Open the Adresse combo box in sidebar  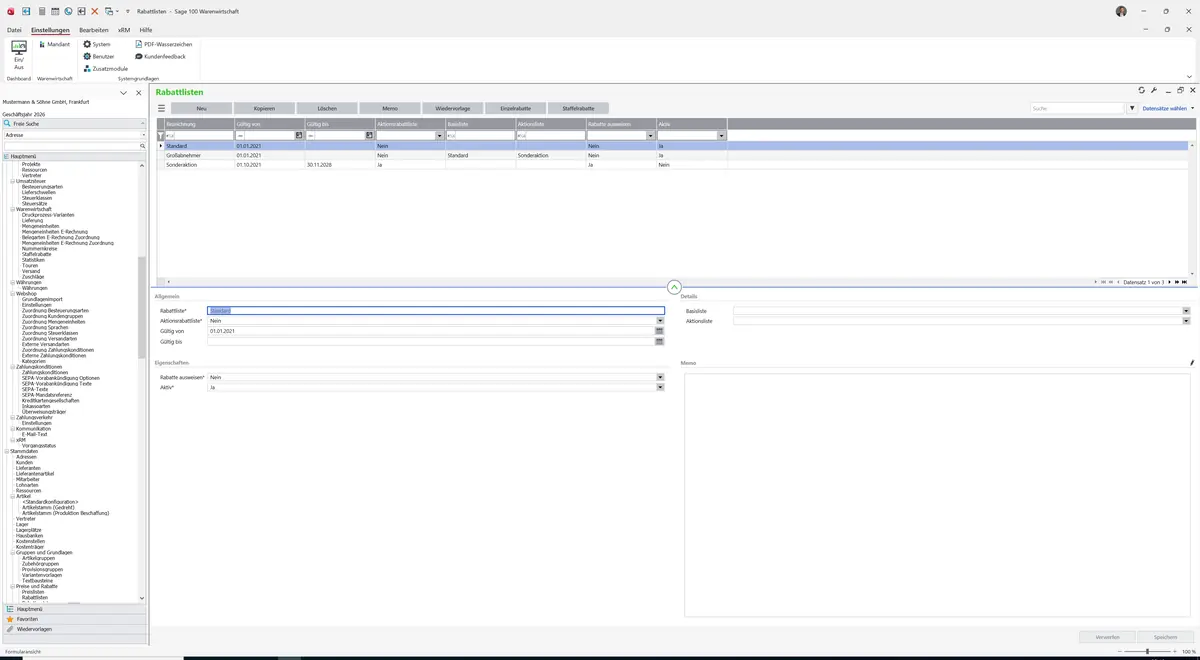pos(74,134)
